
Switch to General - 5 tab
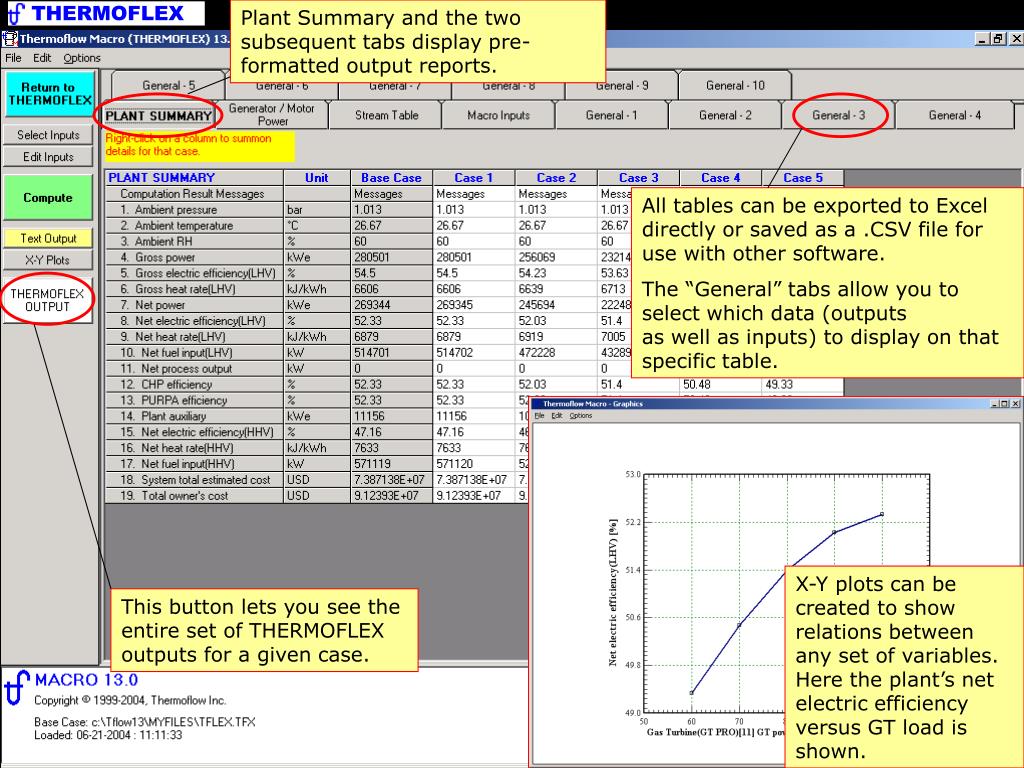[x=168, y=86]
